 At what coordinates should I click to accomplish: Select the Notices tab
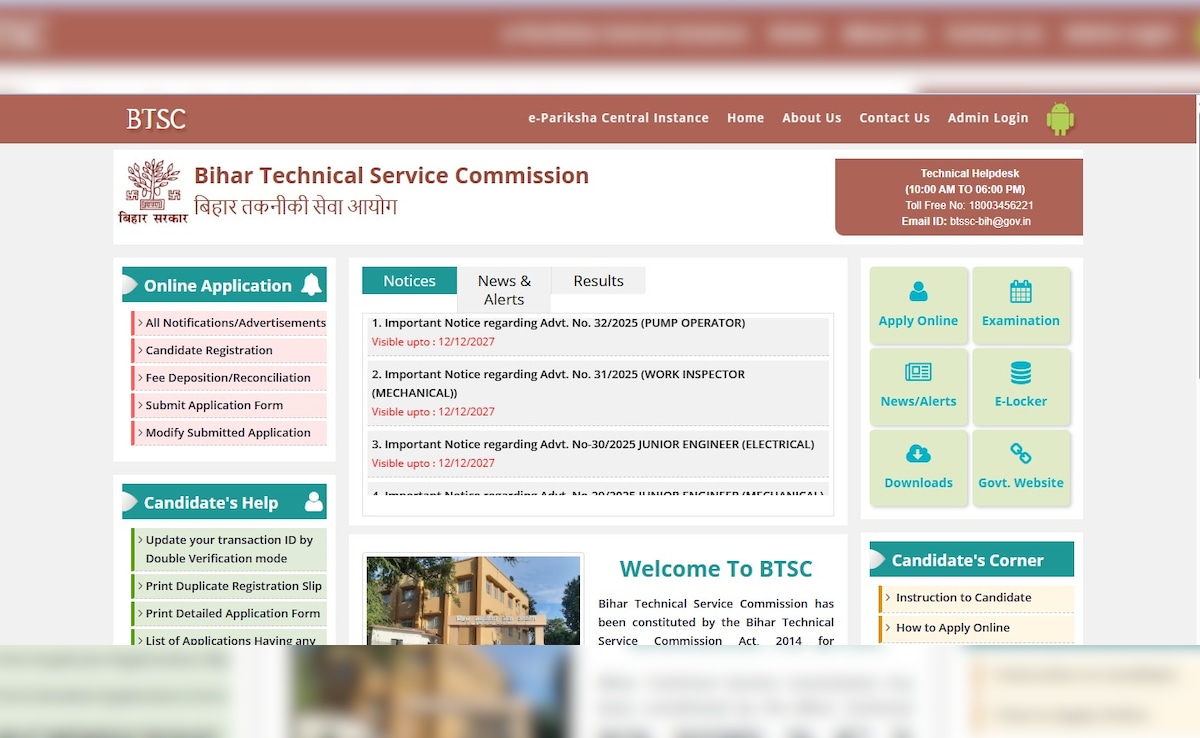pos(409,281)
